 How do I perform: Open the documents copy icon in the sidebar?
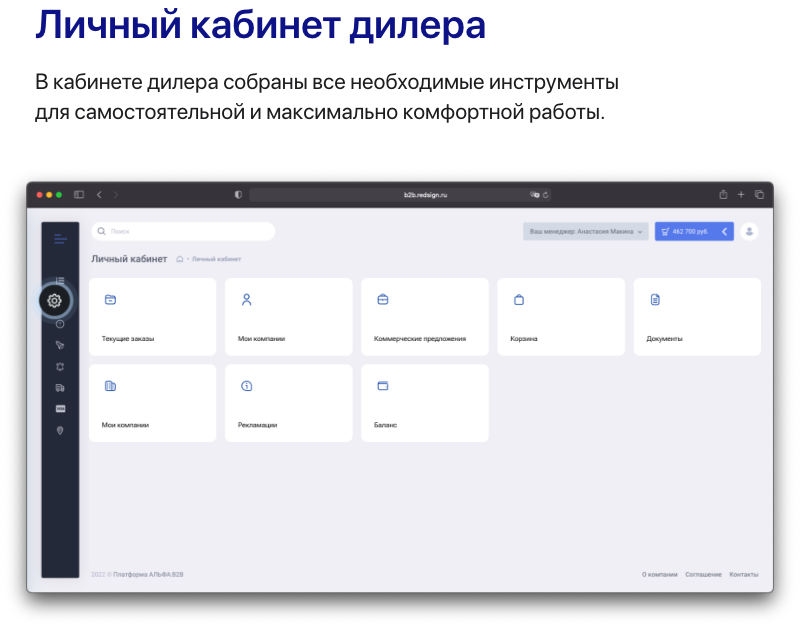point(60,388)
